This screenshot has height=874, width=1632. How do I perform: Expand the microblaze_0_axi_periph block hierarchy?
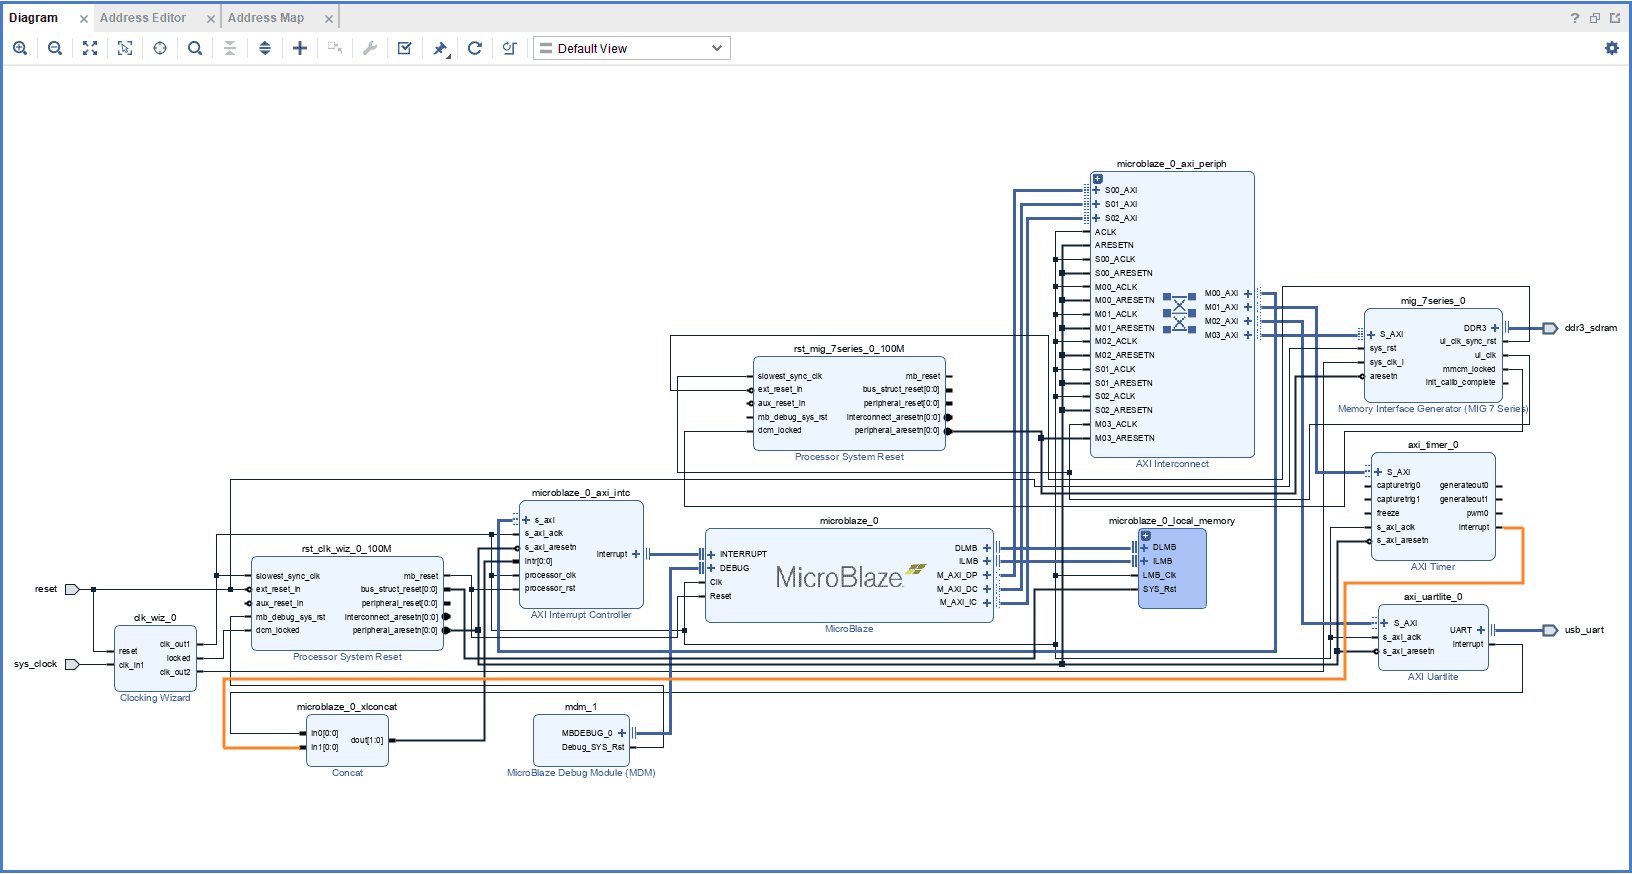(x=1097, y=179)
